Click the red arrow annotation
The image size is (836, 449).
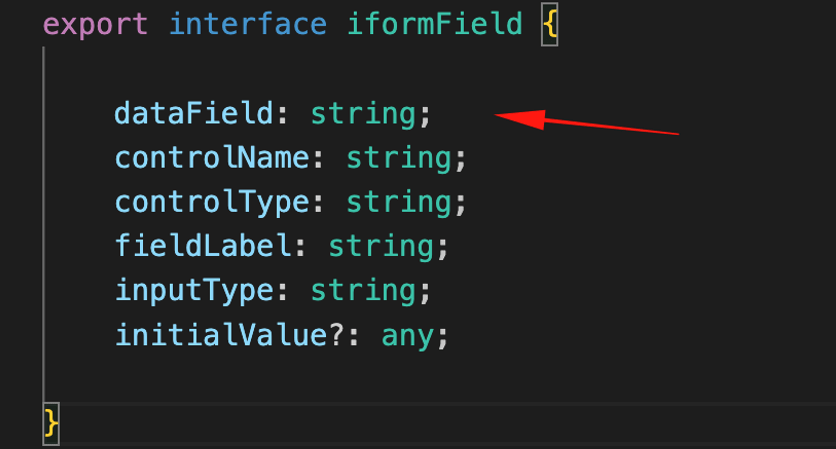tap(586, 122)
